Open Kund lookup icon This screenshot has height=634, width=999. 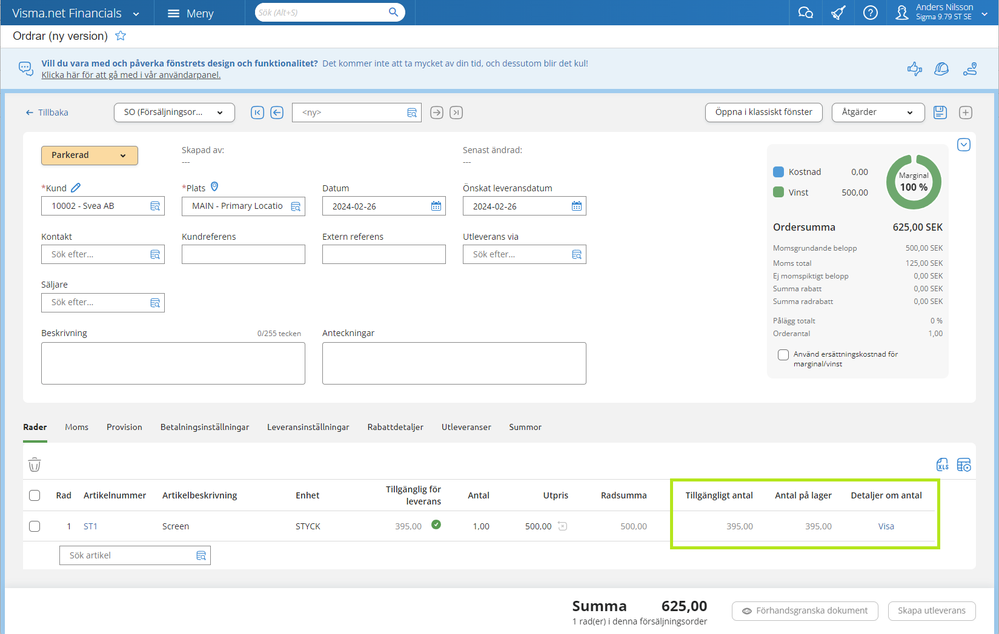tap(155, 206)
